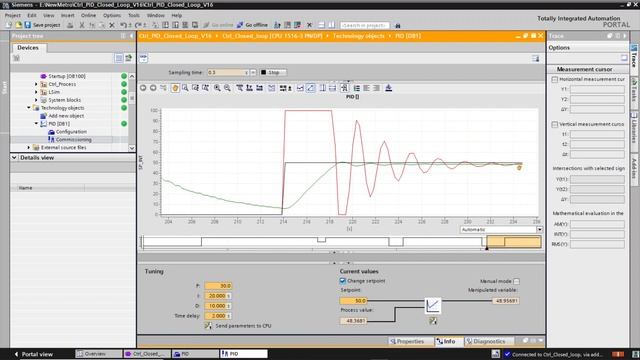Screen dimensions: 640x360
Task: Click the Setpoint input field
Action: [x=353, y=301]
